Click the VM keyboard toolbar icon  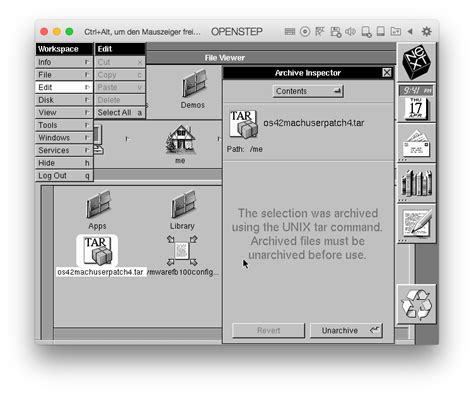[x=290, y=32]
